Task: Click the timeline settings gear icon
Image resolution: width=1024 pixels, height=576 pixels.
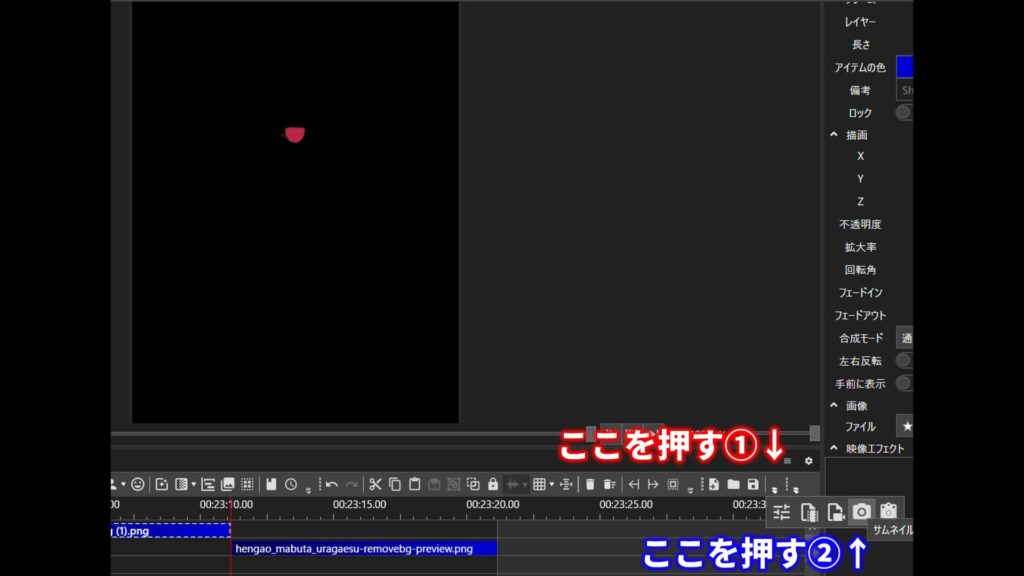Action: pyautogui.click(x=809, y=461)
